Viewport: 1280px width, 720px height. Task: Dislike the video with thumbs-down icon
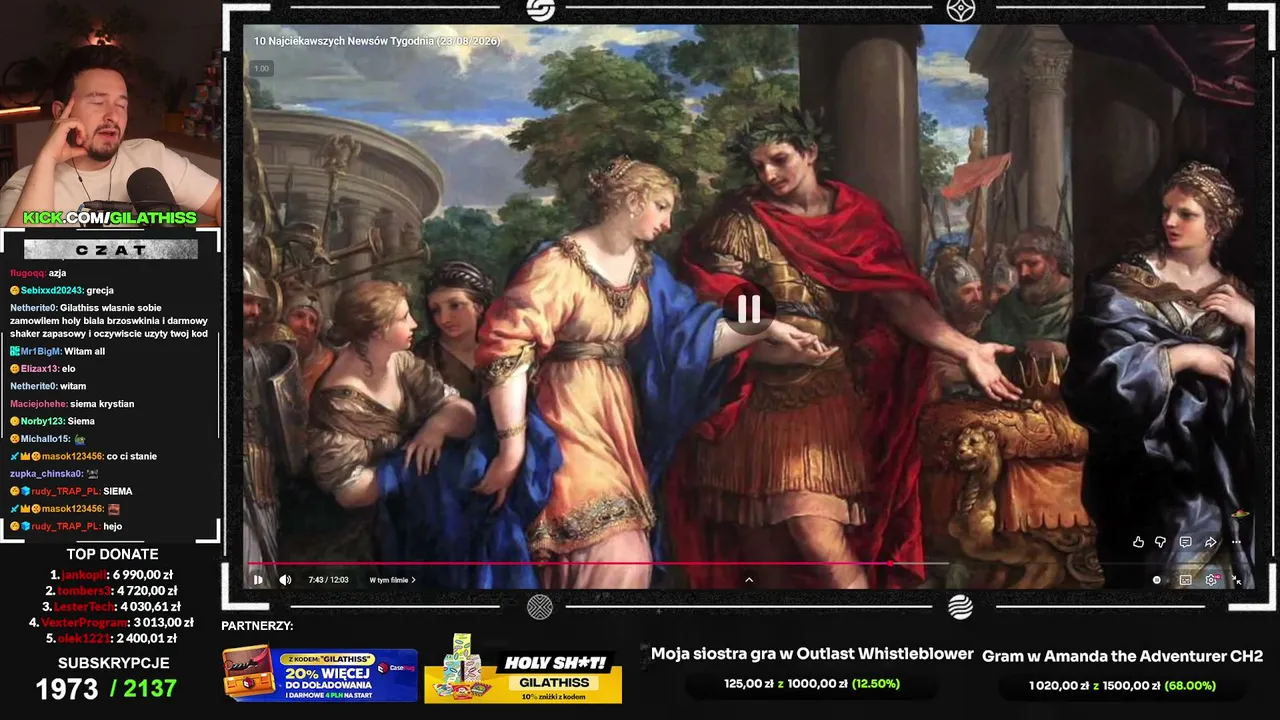click(1160, 542)
